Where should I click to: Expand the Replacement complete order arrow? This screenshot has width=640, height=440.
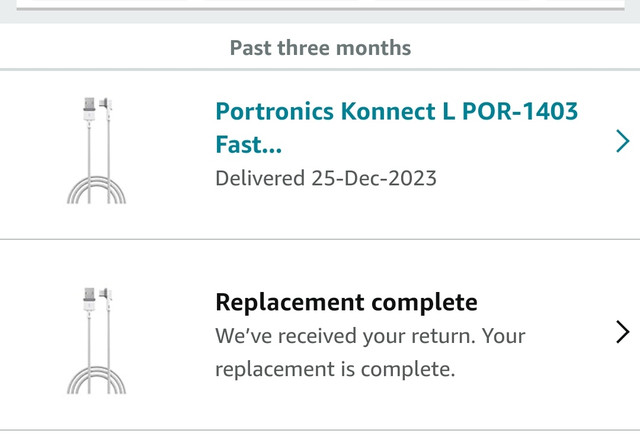[622, 332]
